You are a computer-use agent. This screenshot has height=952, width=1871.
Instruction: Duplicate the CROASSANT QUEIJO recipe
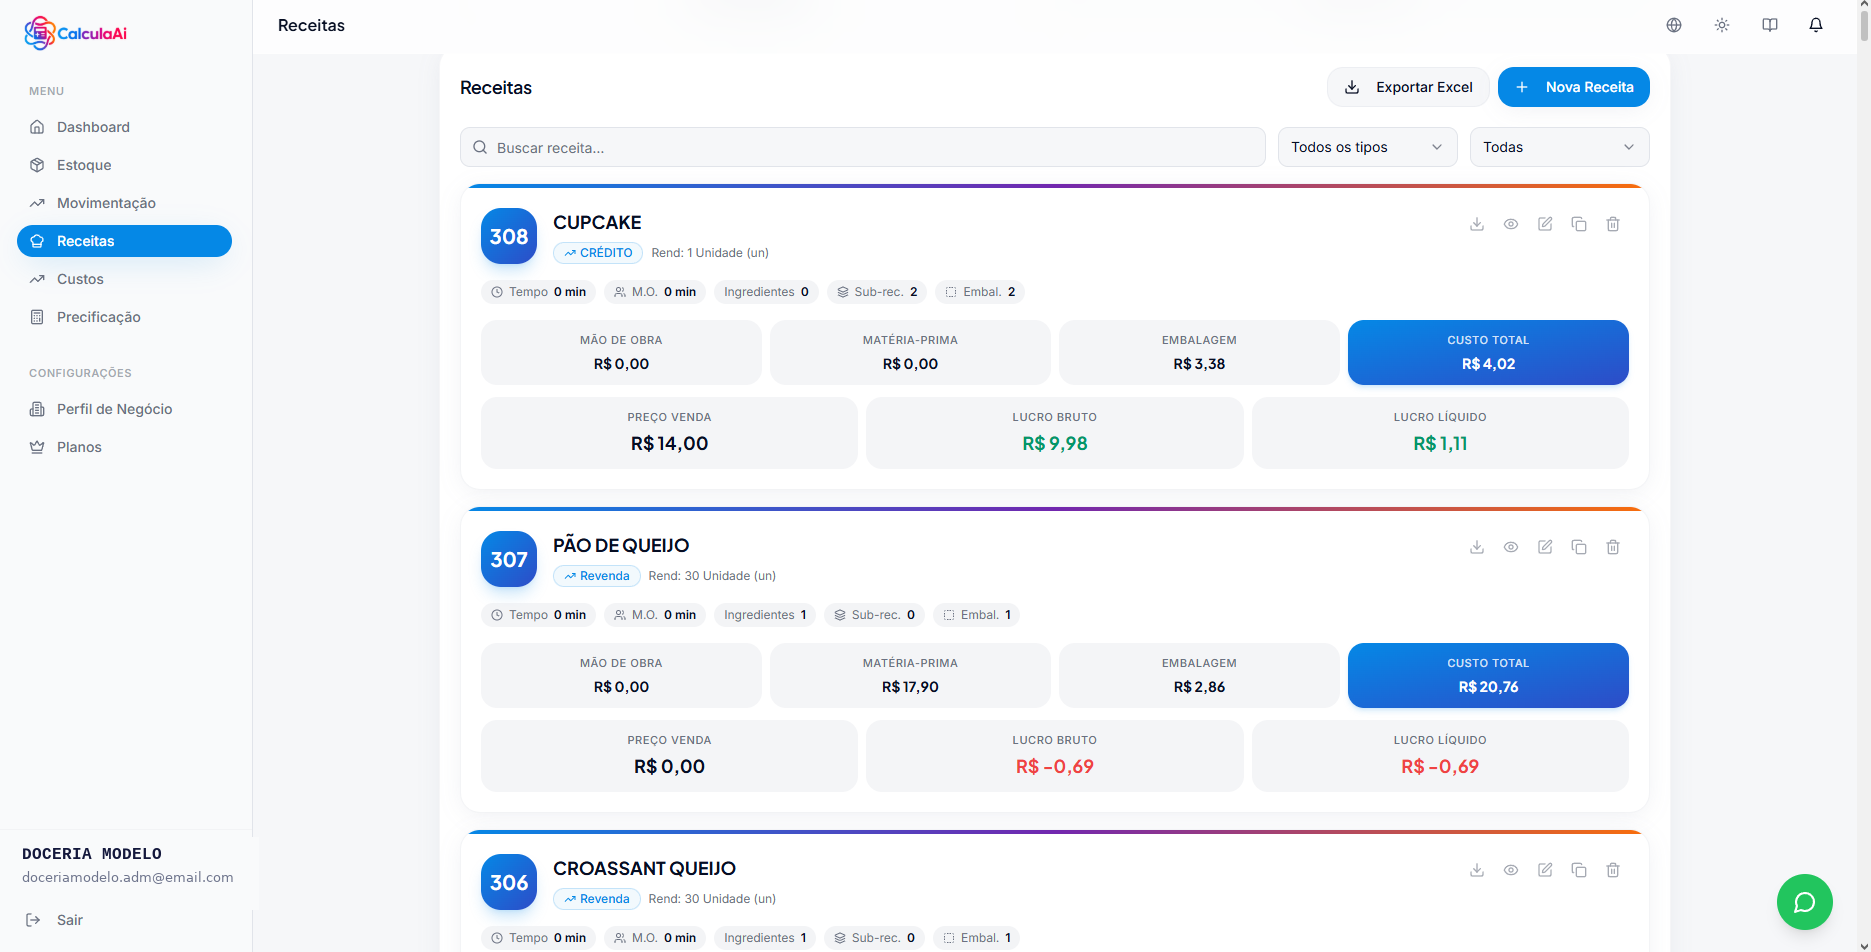coord(1579,870)
